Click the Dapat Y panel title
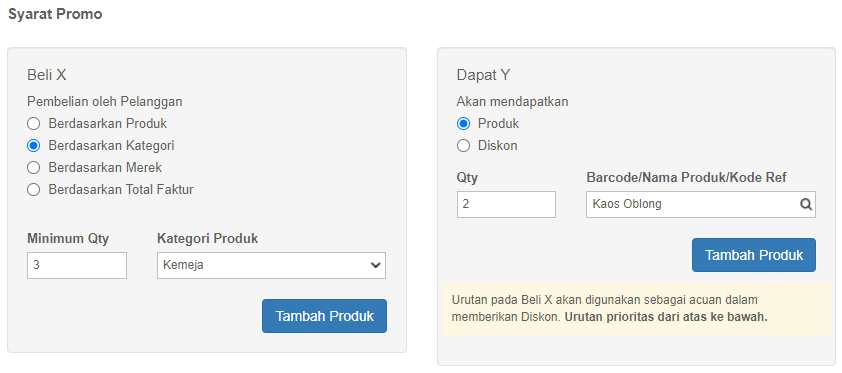This screenshot has height=373, width=842. click(x=483, y=75)
